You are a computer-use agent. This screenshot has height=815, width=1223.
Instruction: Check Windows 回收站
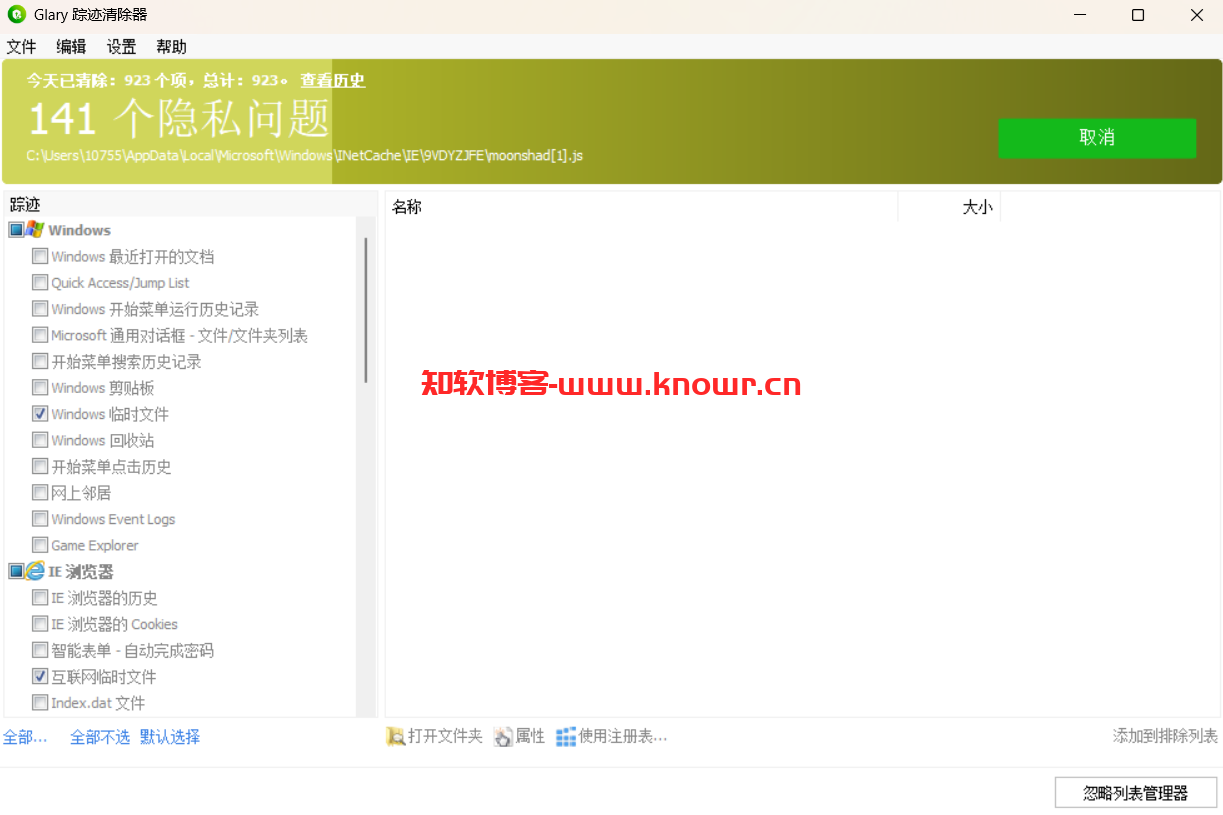point(40,440)
